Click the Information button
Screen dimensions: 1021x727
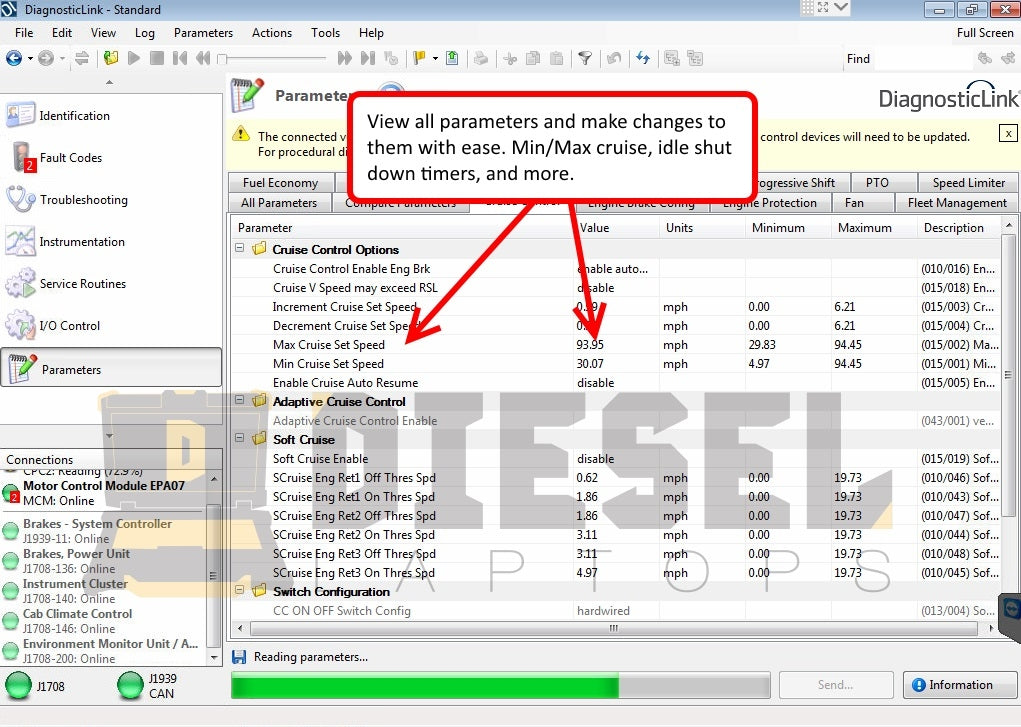[x=960, y=685]
